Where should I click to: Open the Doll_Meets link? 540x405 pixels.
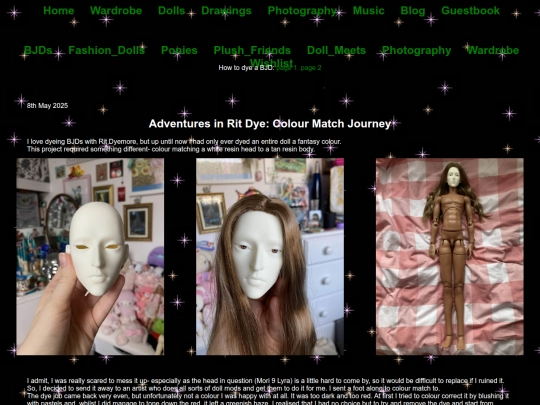coord(336,50)
